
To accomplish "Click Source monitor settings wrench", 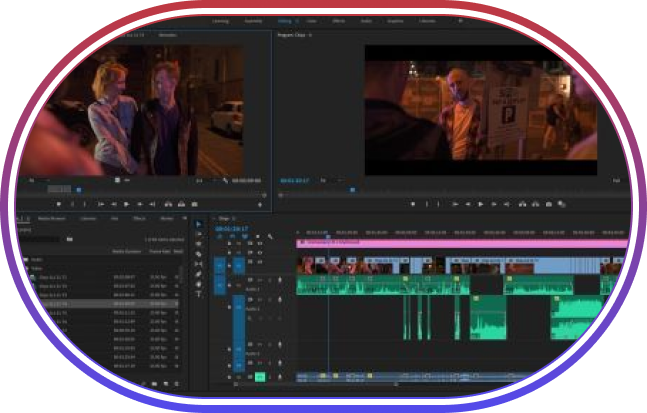I will tap(225, 180).
